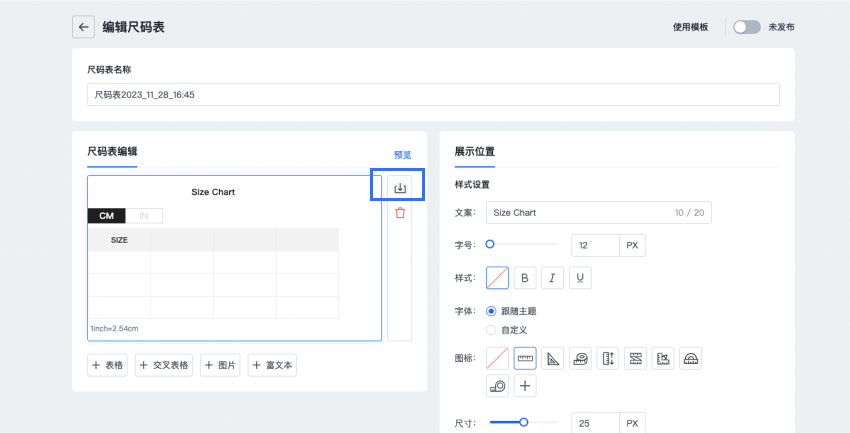Click the import/download icon above the trash
Screen dimensions: 850x433
(x=400, y=187)
